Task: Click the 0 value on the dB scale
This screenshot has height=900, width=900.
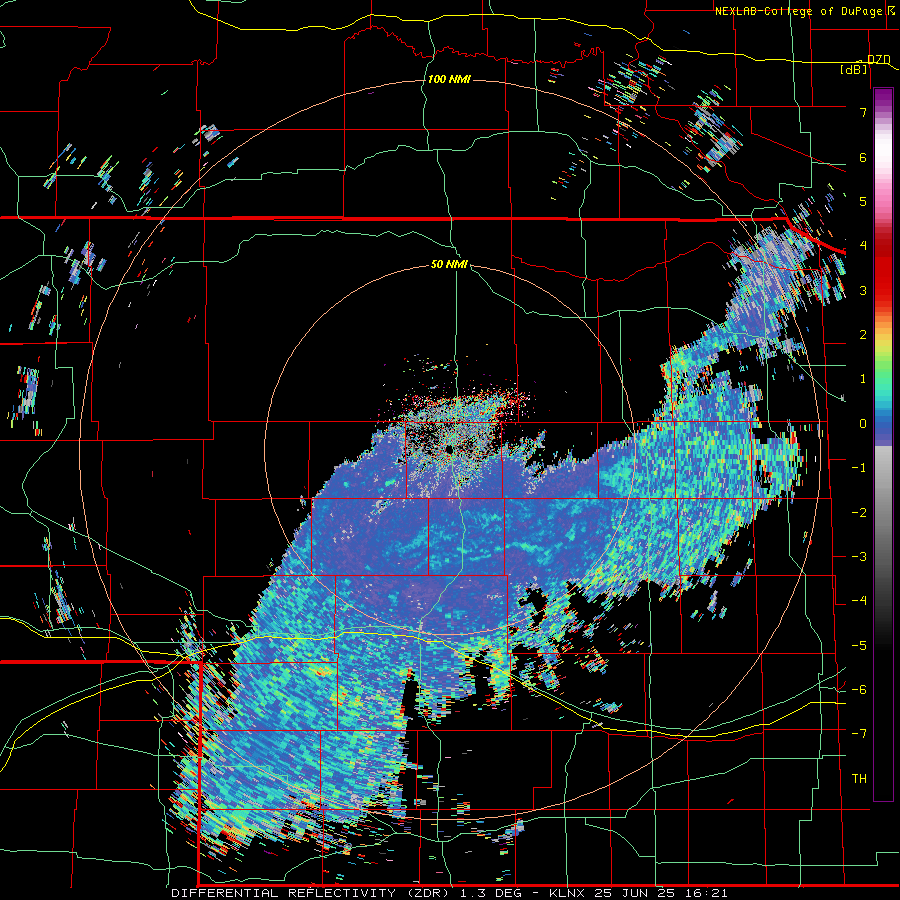Action: 863,424
